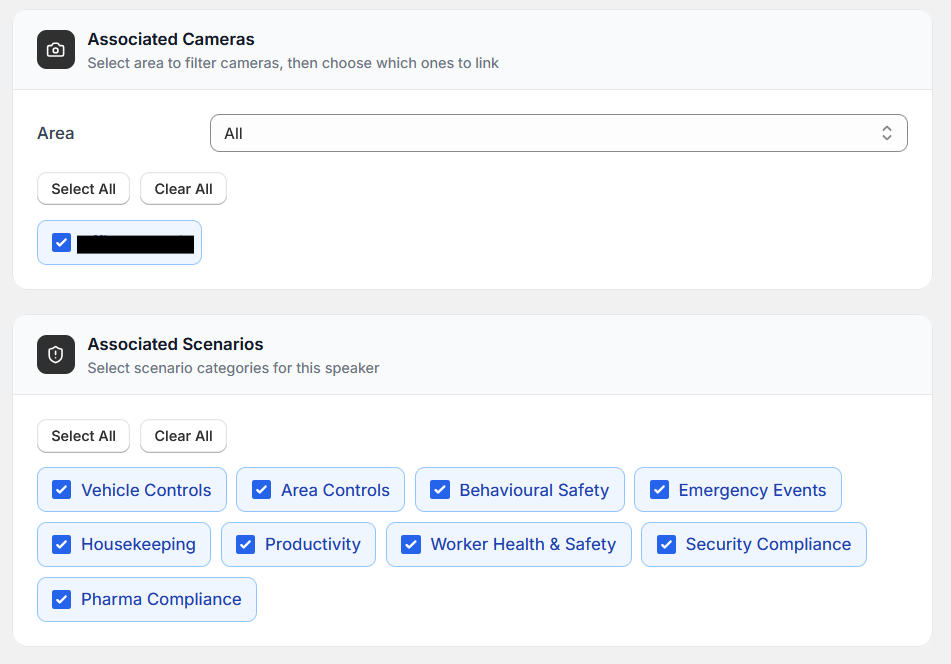Click Select All under Associated Scenarios
The width and height of the screenshot is (951, 664).
pos(84,436)
